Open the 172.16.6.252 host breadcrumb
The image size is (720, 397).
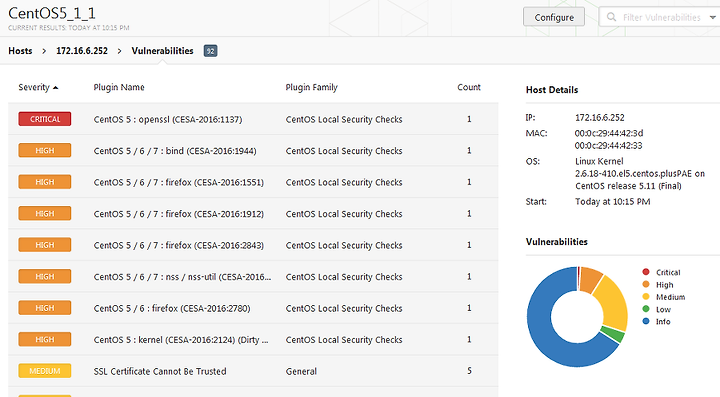(82, 51)
